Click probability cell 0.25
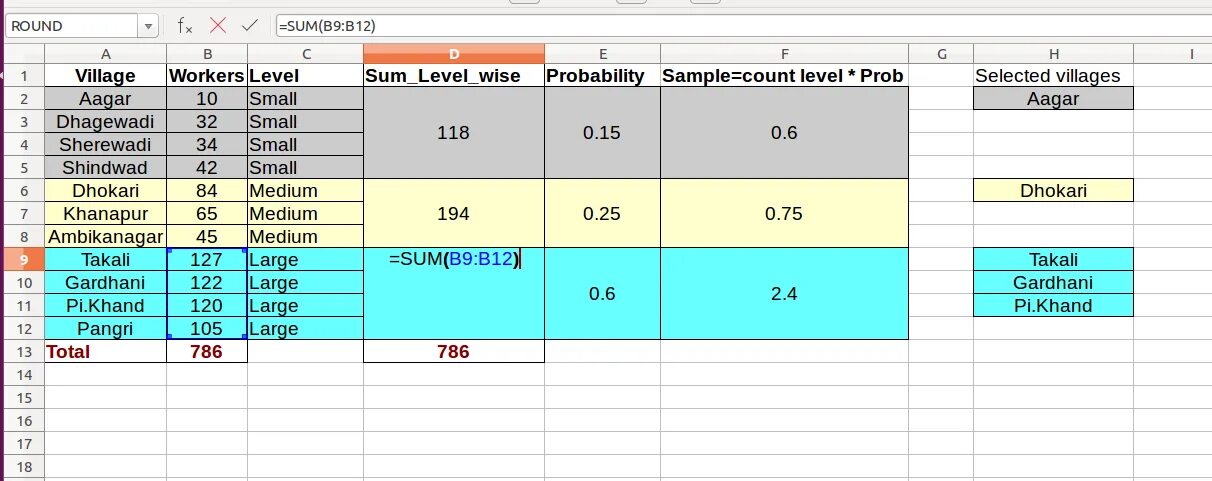 [x=602, y=214]
